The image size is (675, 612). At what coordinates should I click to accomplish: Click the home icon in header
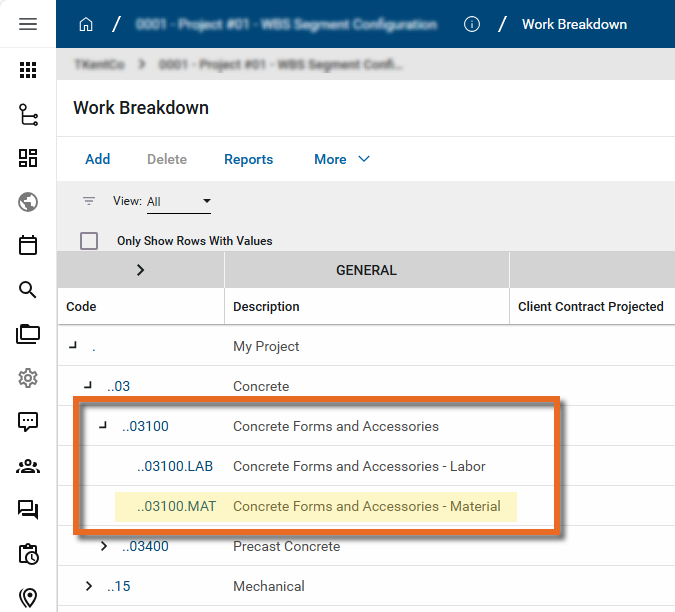click(x=86, y=24)
